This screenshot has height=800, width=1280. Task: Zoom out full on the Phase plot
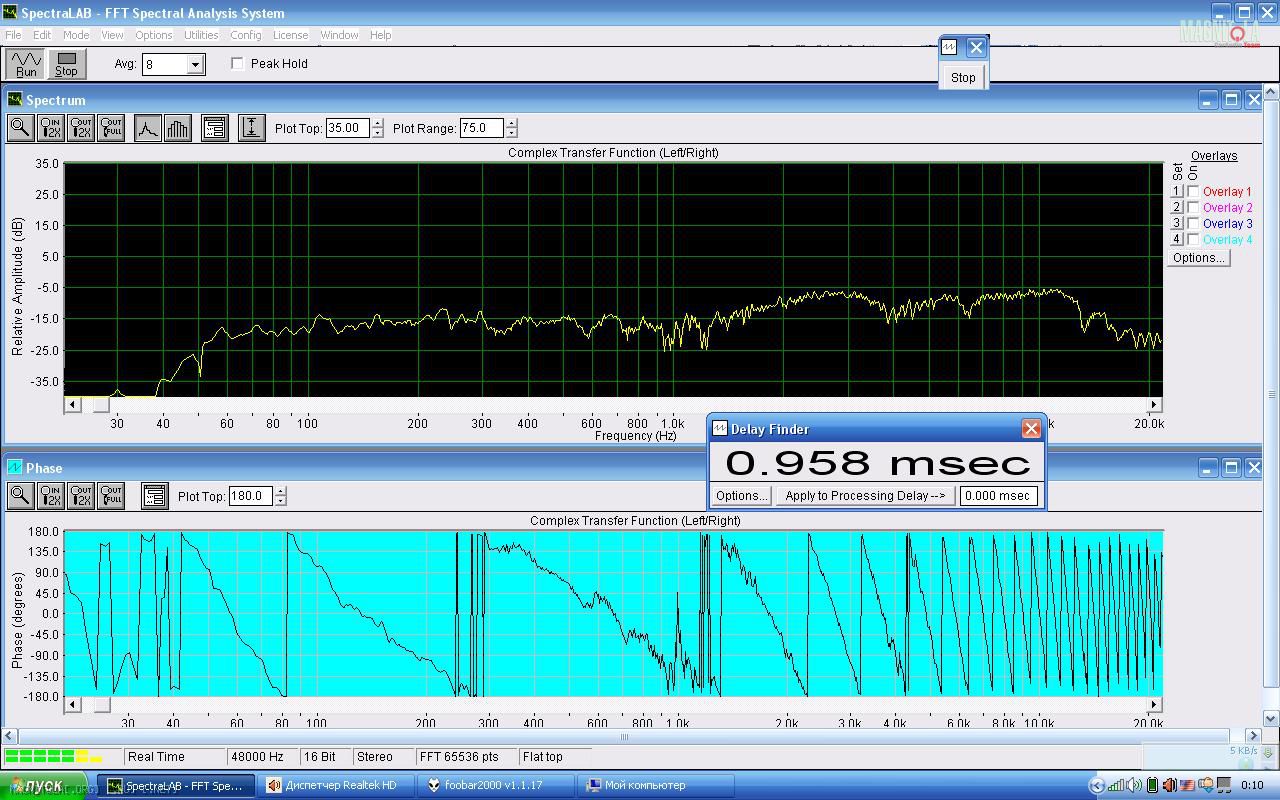111,496
